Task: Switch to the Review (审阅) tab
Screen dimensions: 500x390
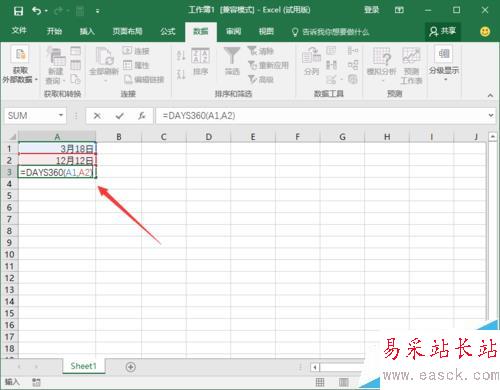Action: pyautogui.click(x=233, y=31)
